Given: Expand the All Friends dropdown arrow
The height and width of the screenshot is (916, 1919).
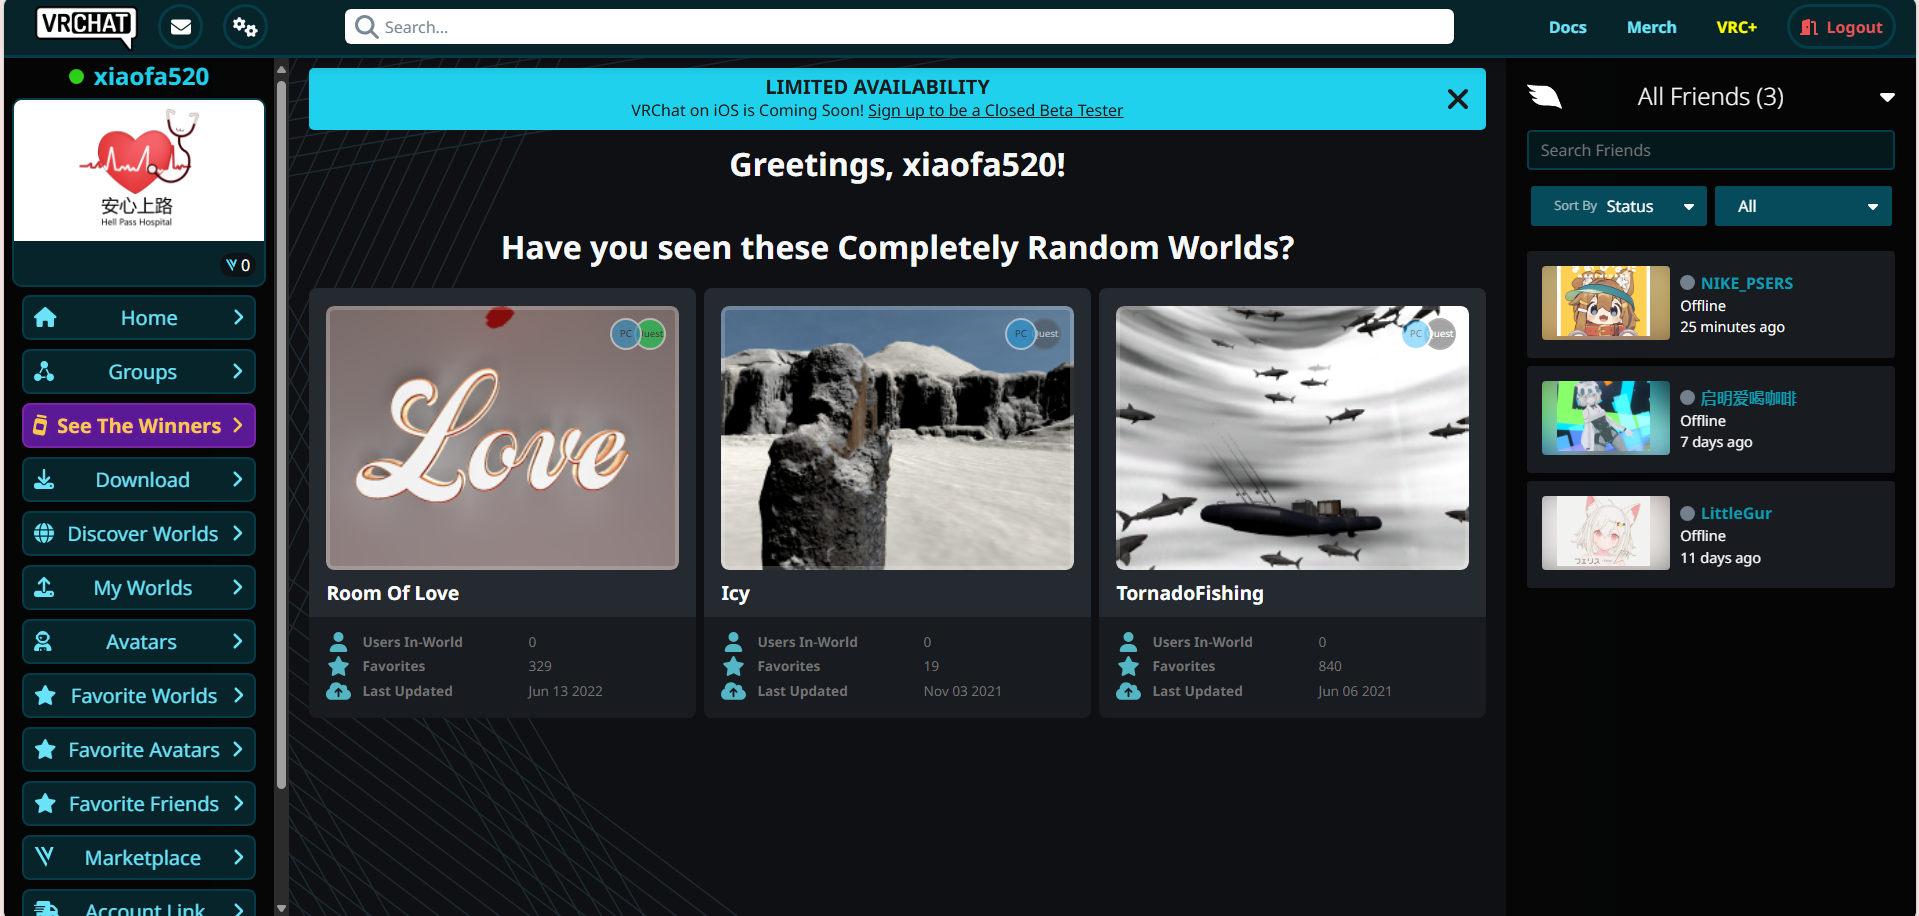Looking at the screenshot, I should coord(1886,97).
